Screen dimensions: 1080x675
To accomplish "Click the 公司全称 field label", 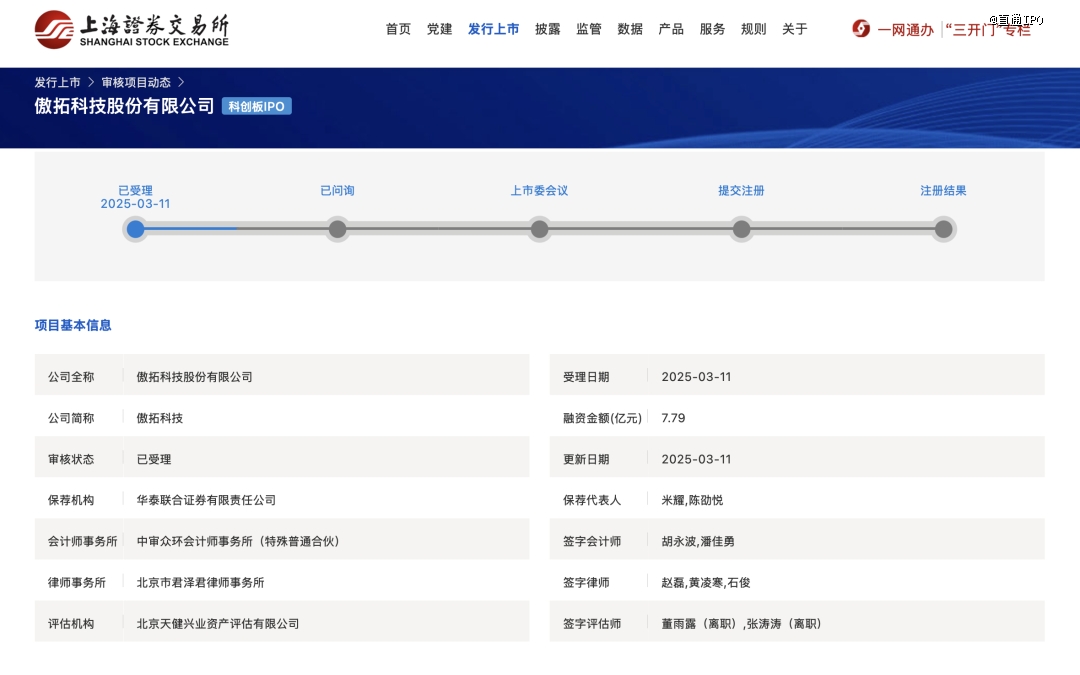I will pyautogui.click(x=71, y=377).
